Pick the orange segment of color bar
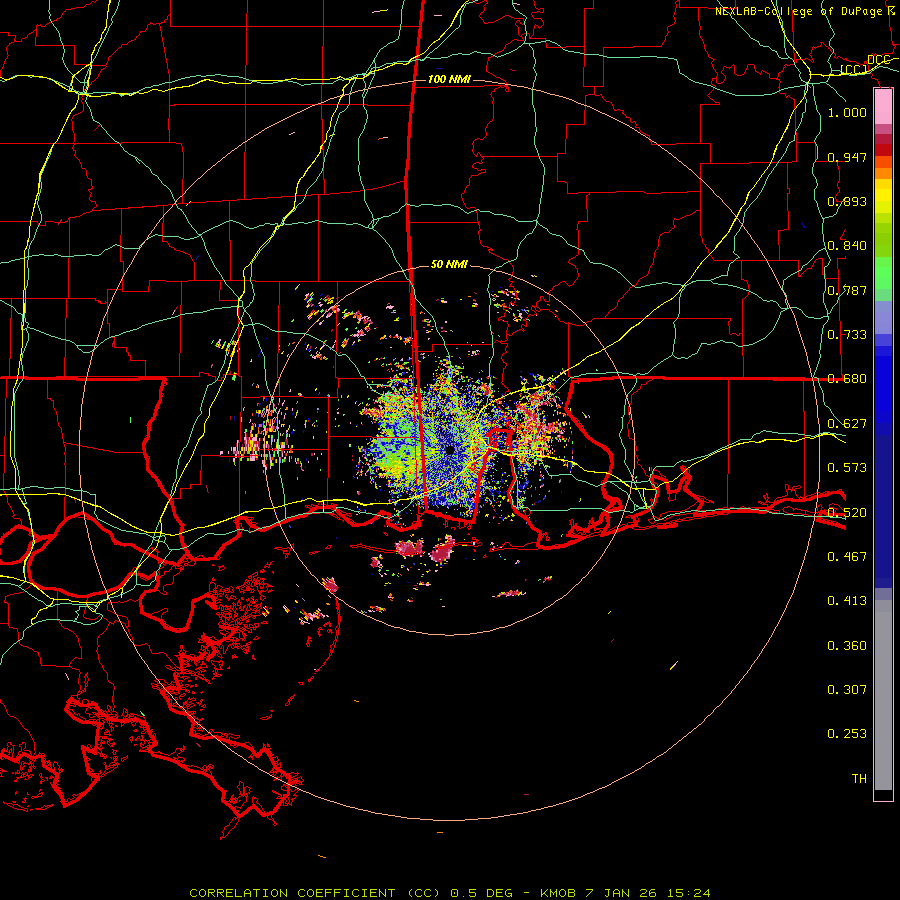 pyautogui.click(x=883, y=173)
